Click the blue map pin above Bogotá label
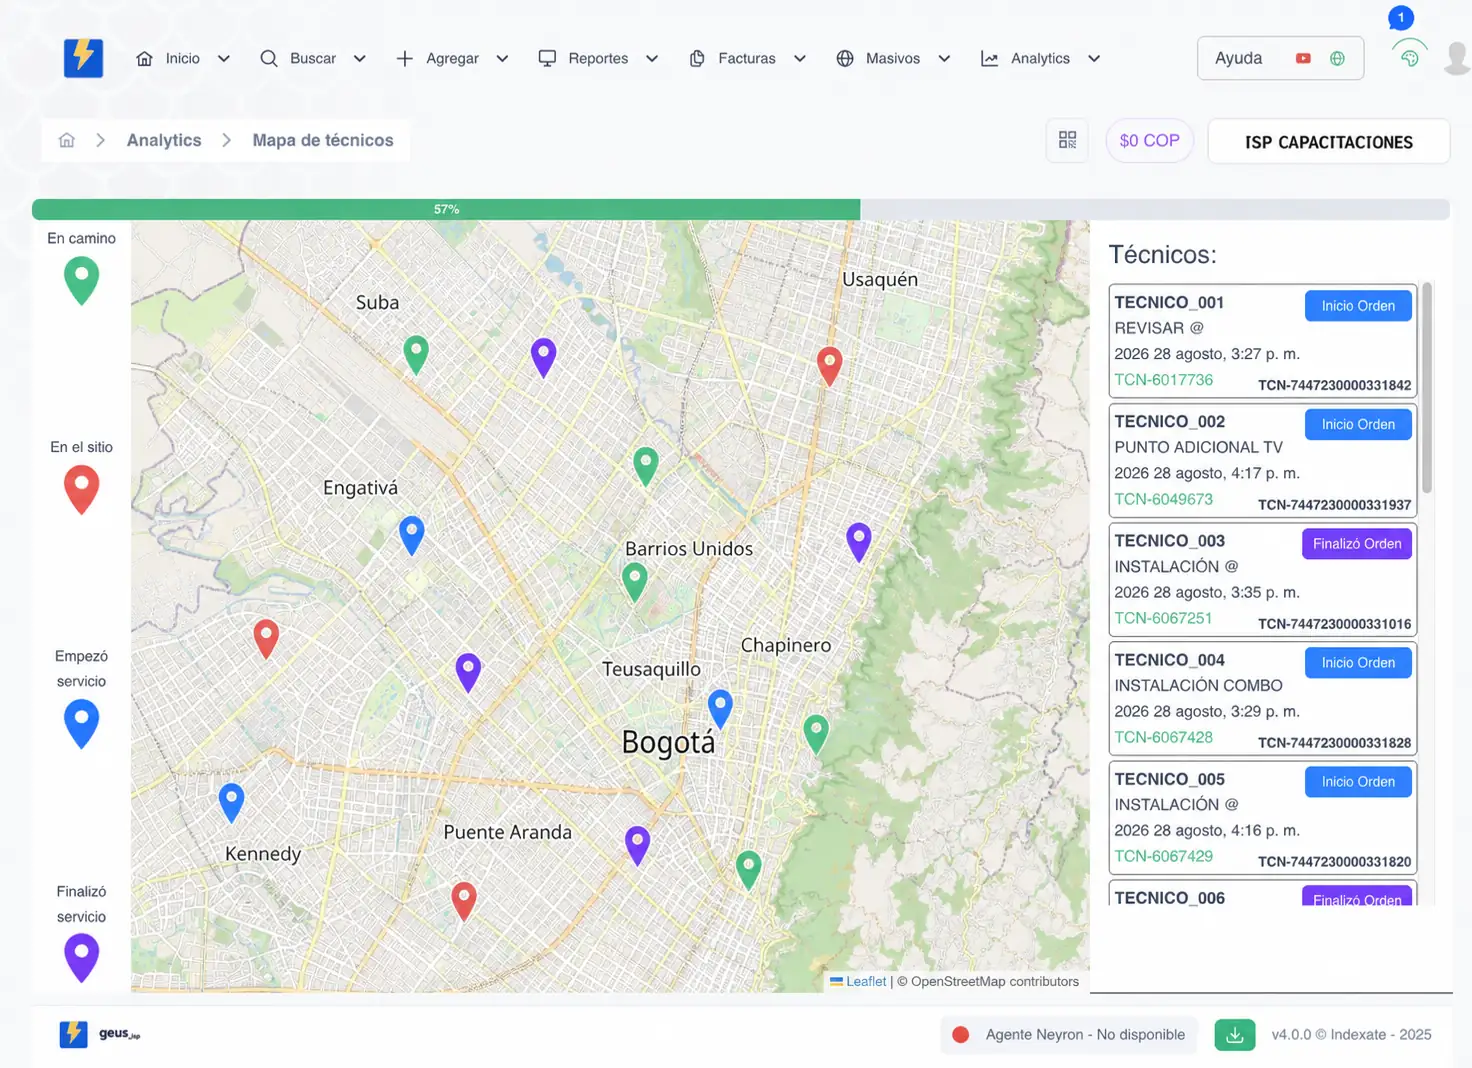1472x1068 pixels. point(720,708)
